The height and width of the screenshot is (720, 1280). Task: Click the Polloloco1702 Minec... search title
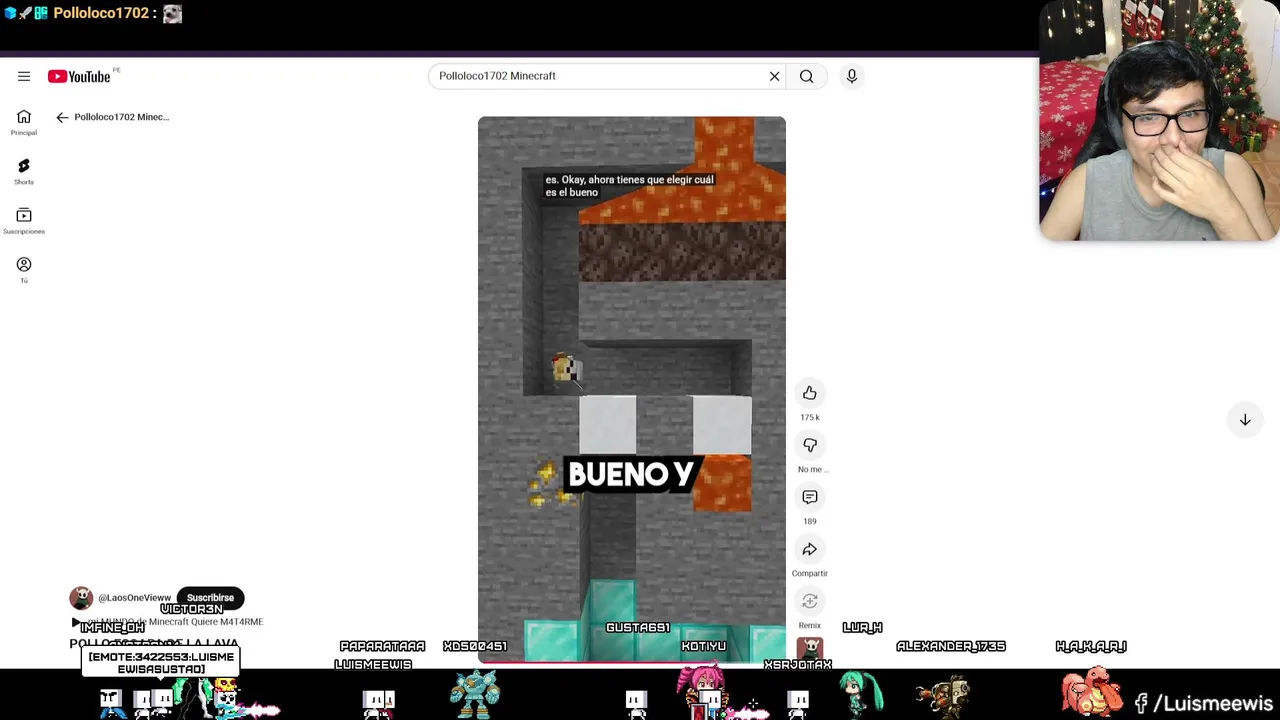pyautogui.click(x=122, y=117)
